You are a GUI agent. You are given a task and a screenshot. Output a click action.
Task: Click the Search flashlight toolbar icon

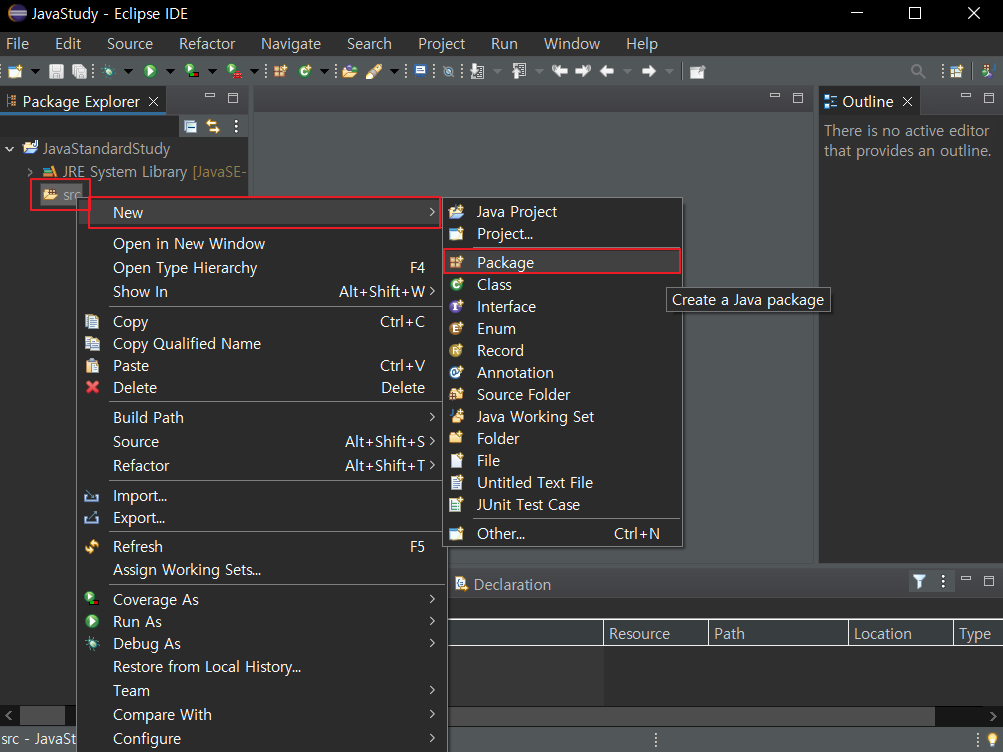coord(374,72)
